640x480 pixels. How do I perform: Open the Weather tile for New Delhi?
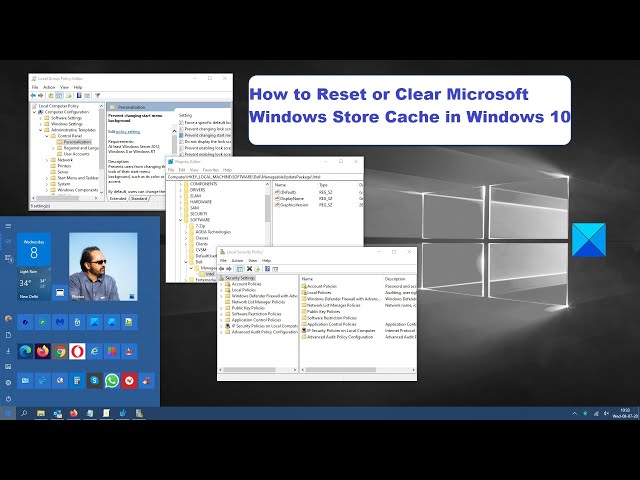34,284
